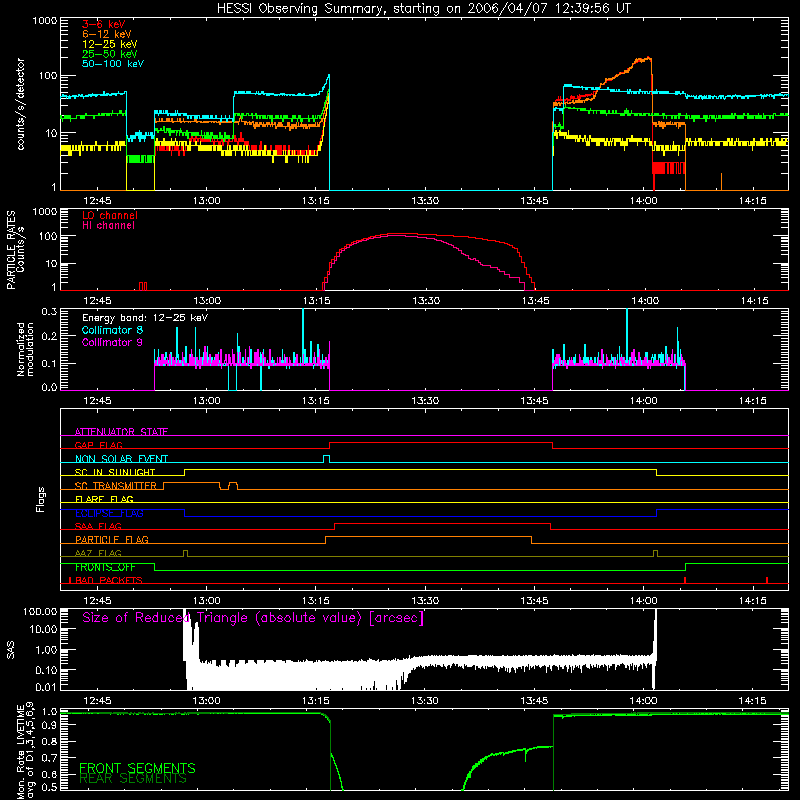
Task: Select the 'FRONT SEGMENTS' legend label
Action: (x=137, y=768)
